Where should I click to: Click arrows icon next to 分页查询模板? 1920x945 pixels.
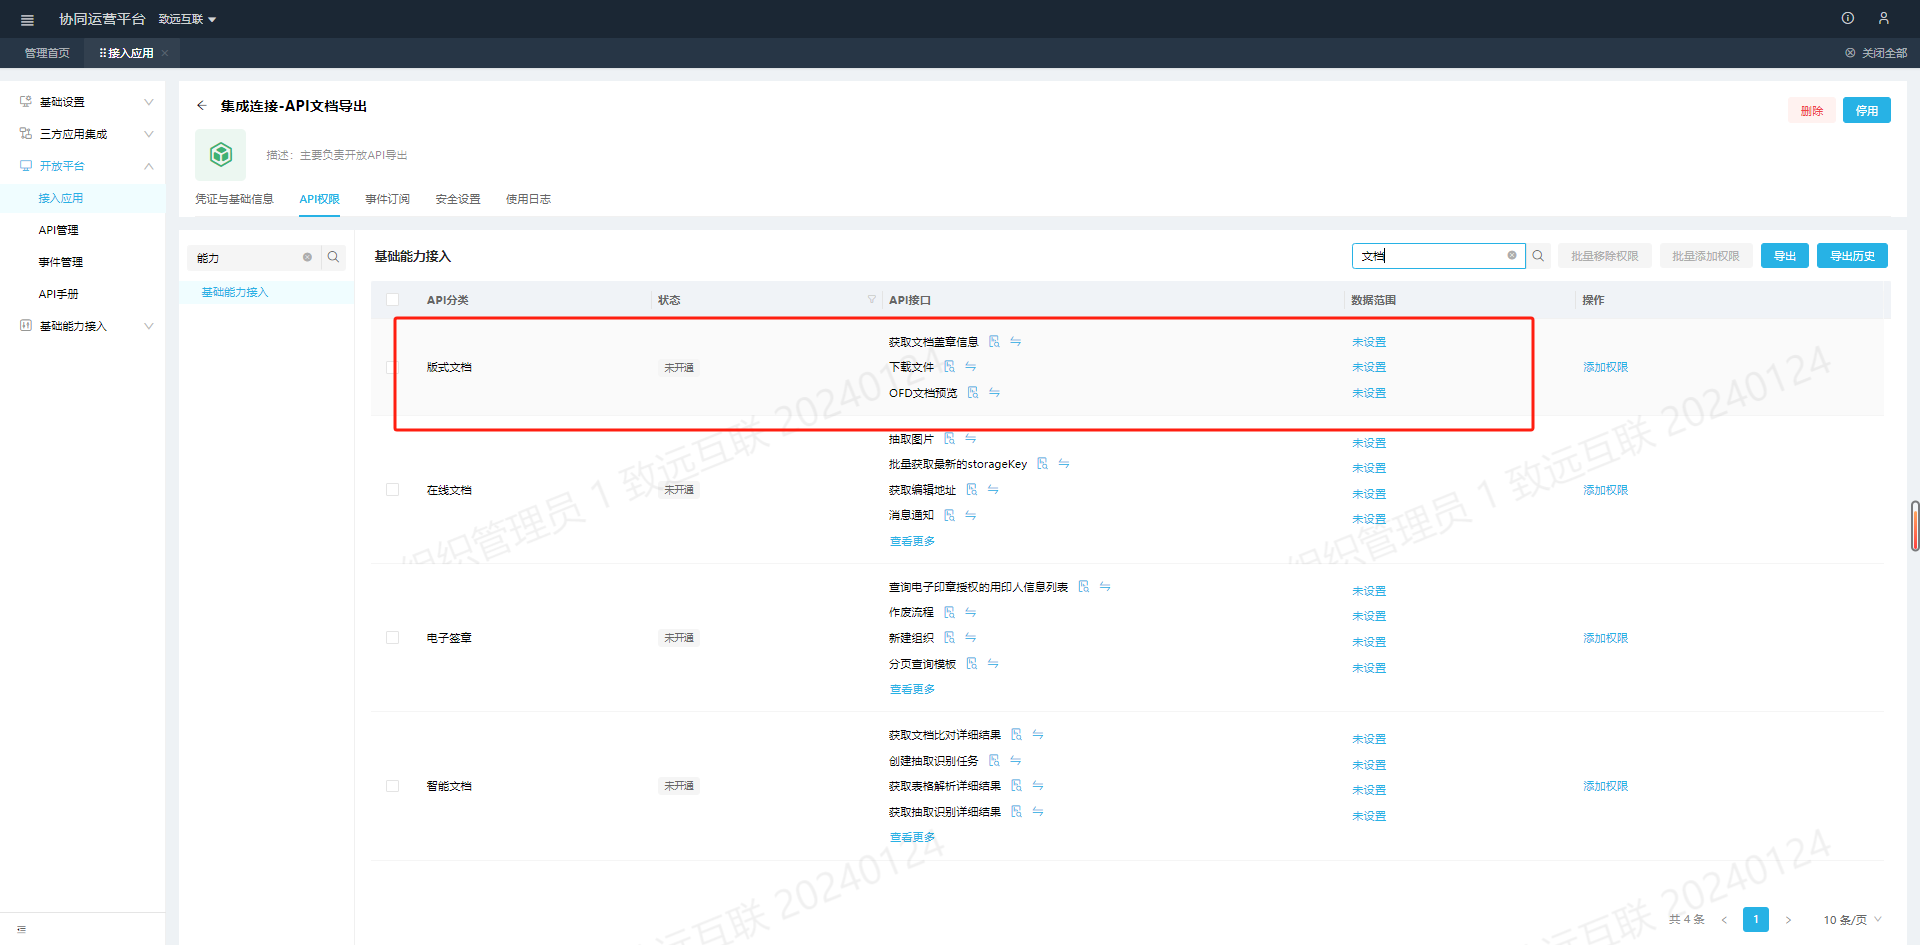pos(993,664)
